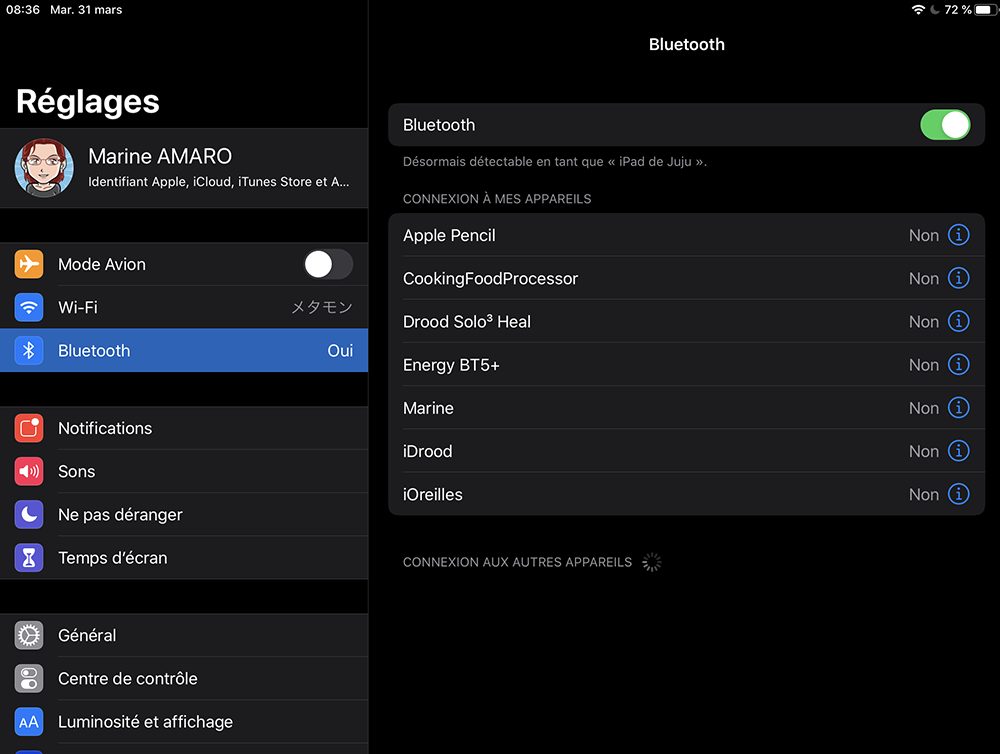Click the Ne pas déranger moon icon
Screen dimensions: 1000x754
pyautogui.click(x=28, y=514)
